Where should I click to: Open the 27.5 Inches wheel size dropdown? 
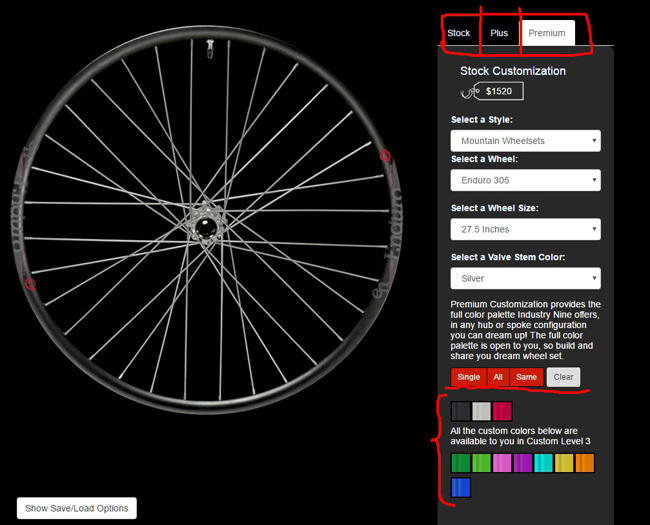[x=525, y=229]
